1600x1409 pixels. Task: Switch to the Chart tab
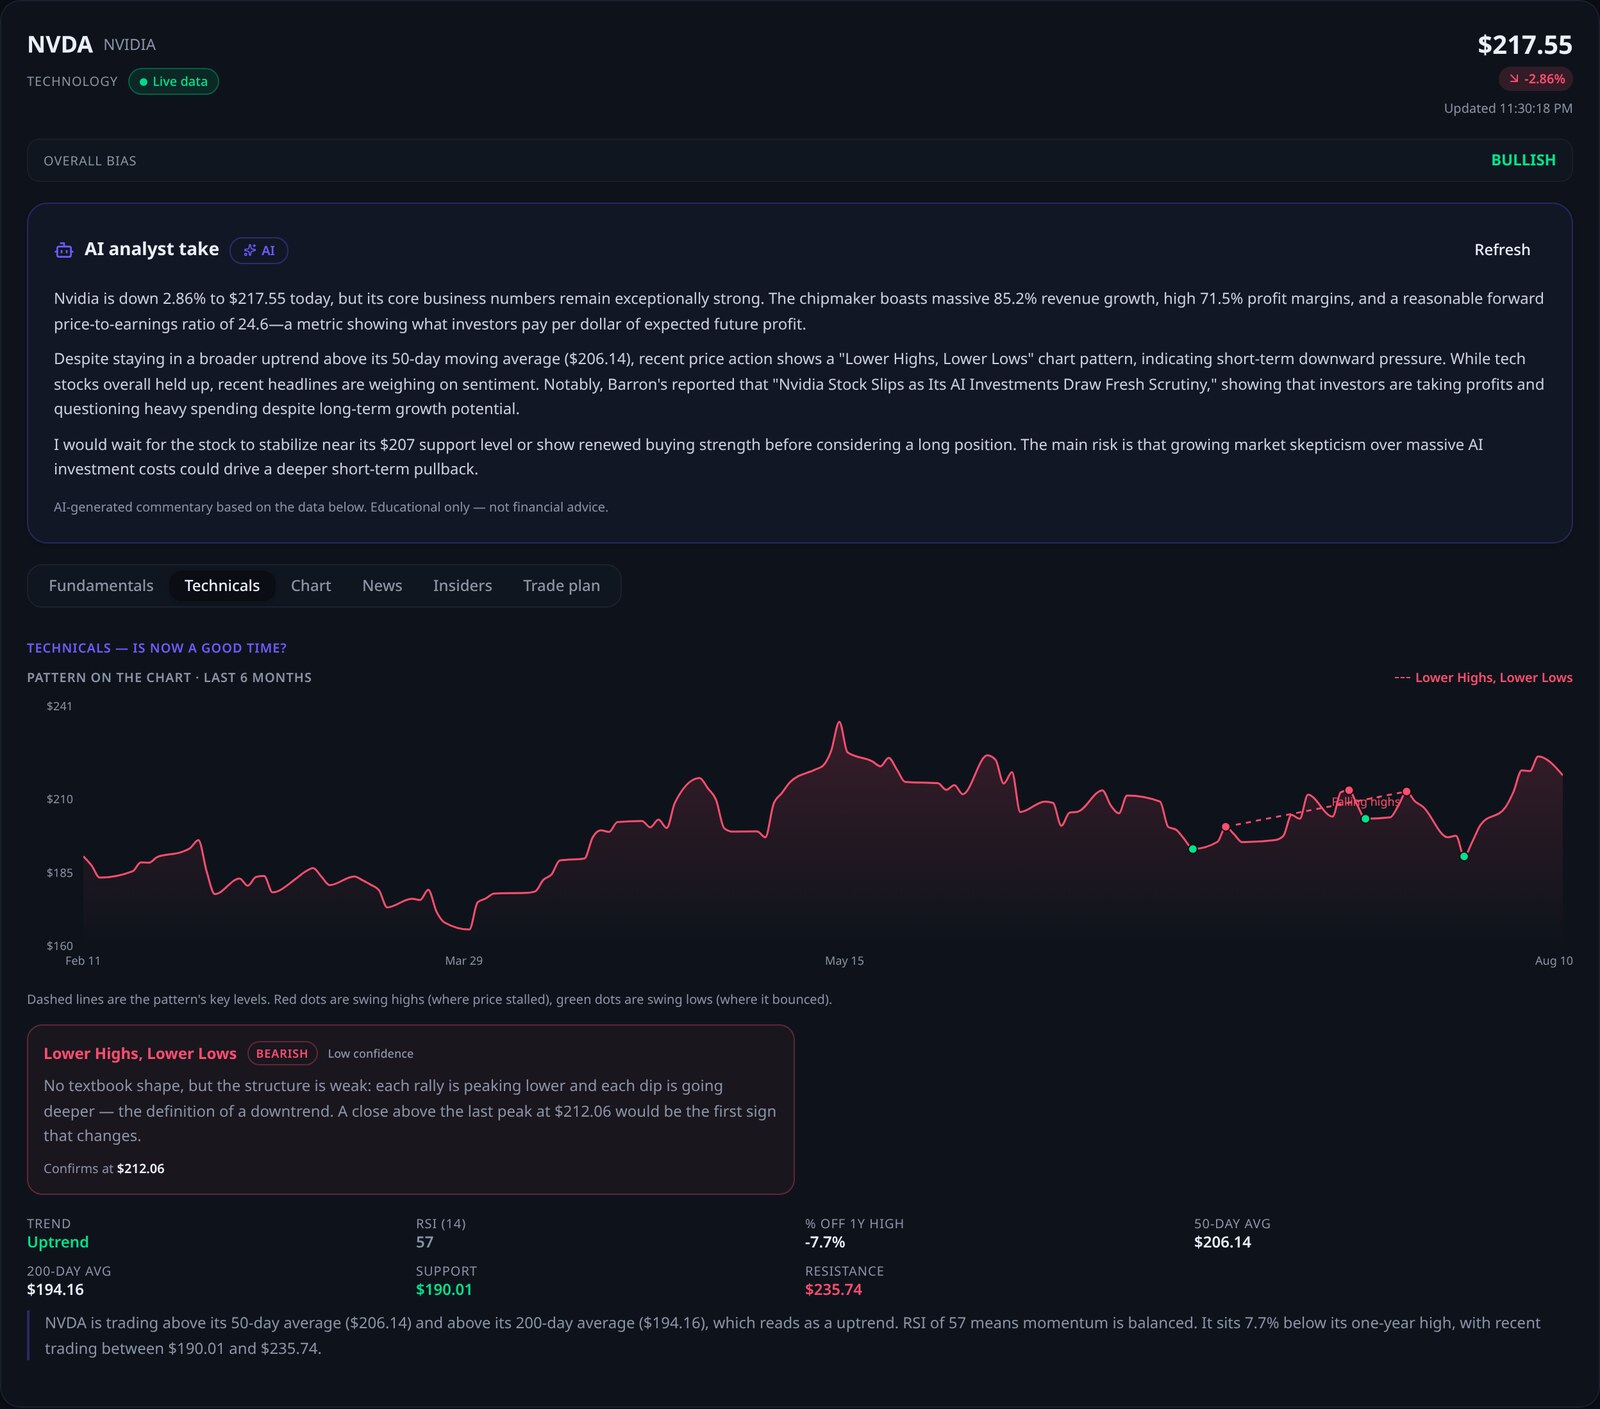[x=311, y=586]
